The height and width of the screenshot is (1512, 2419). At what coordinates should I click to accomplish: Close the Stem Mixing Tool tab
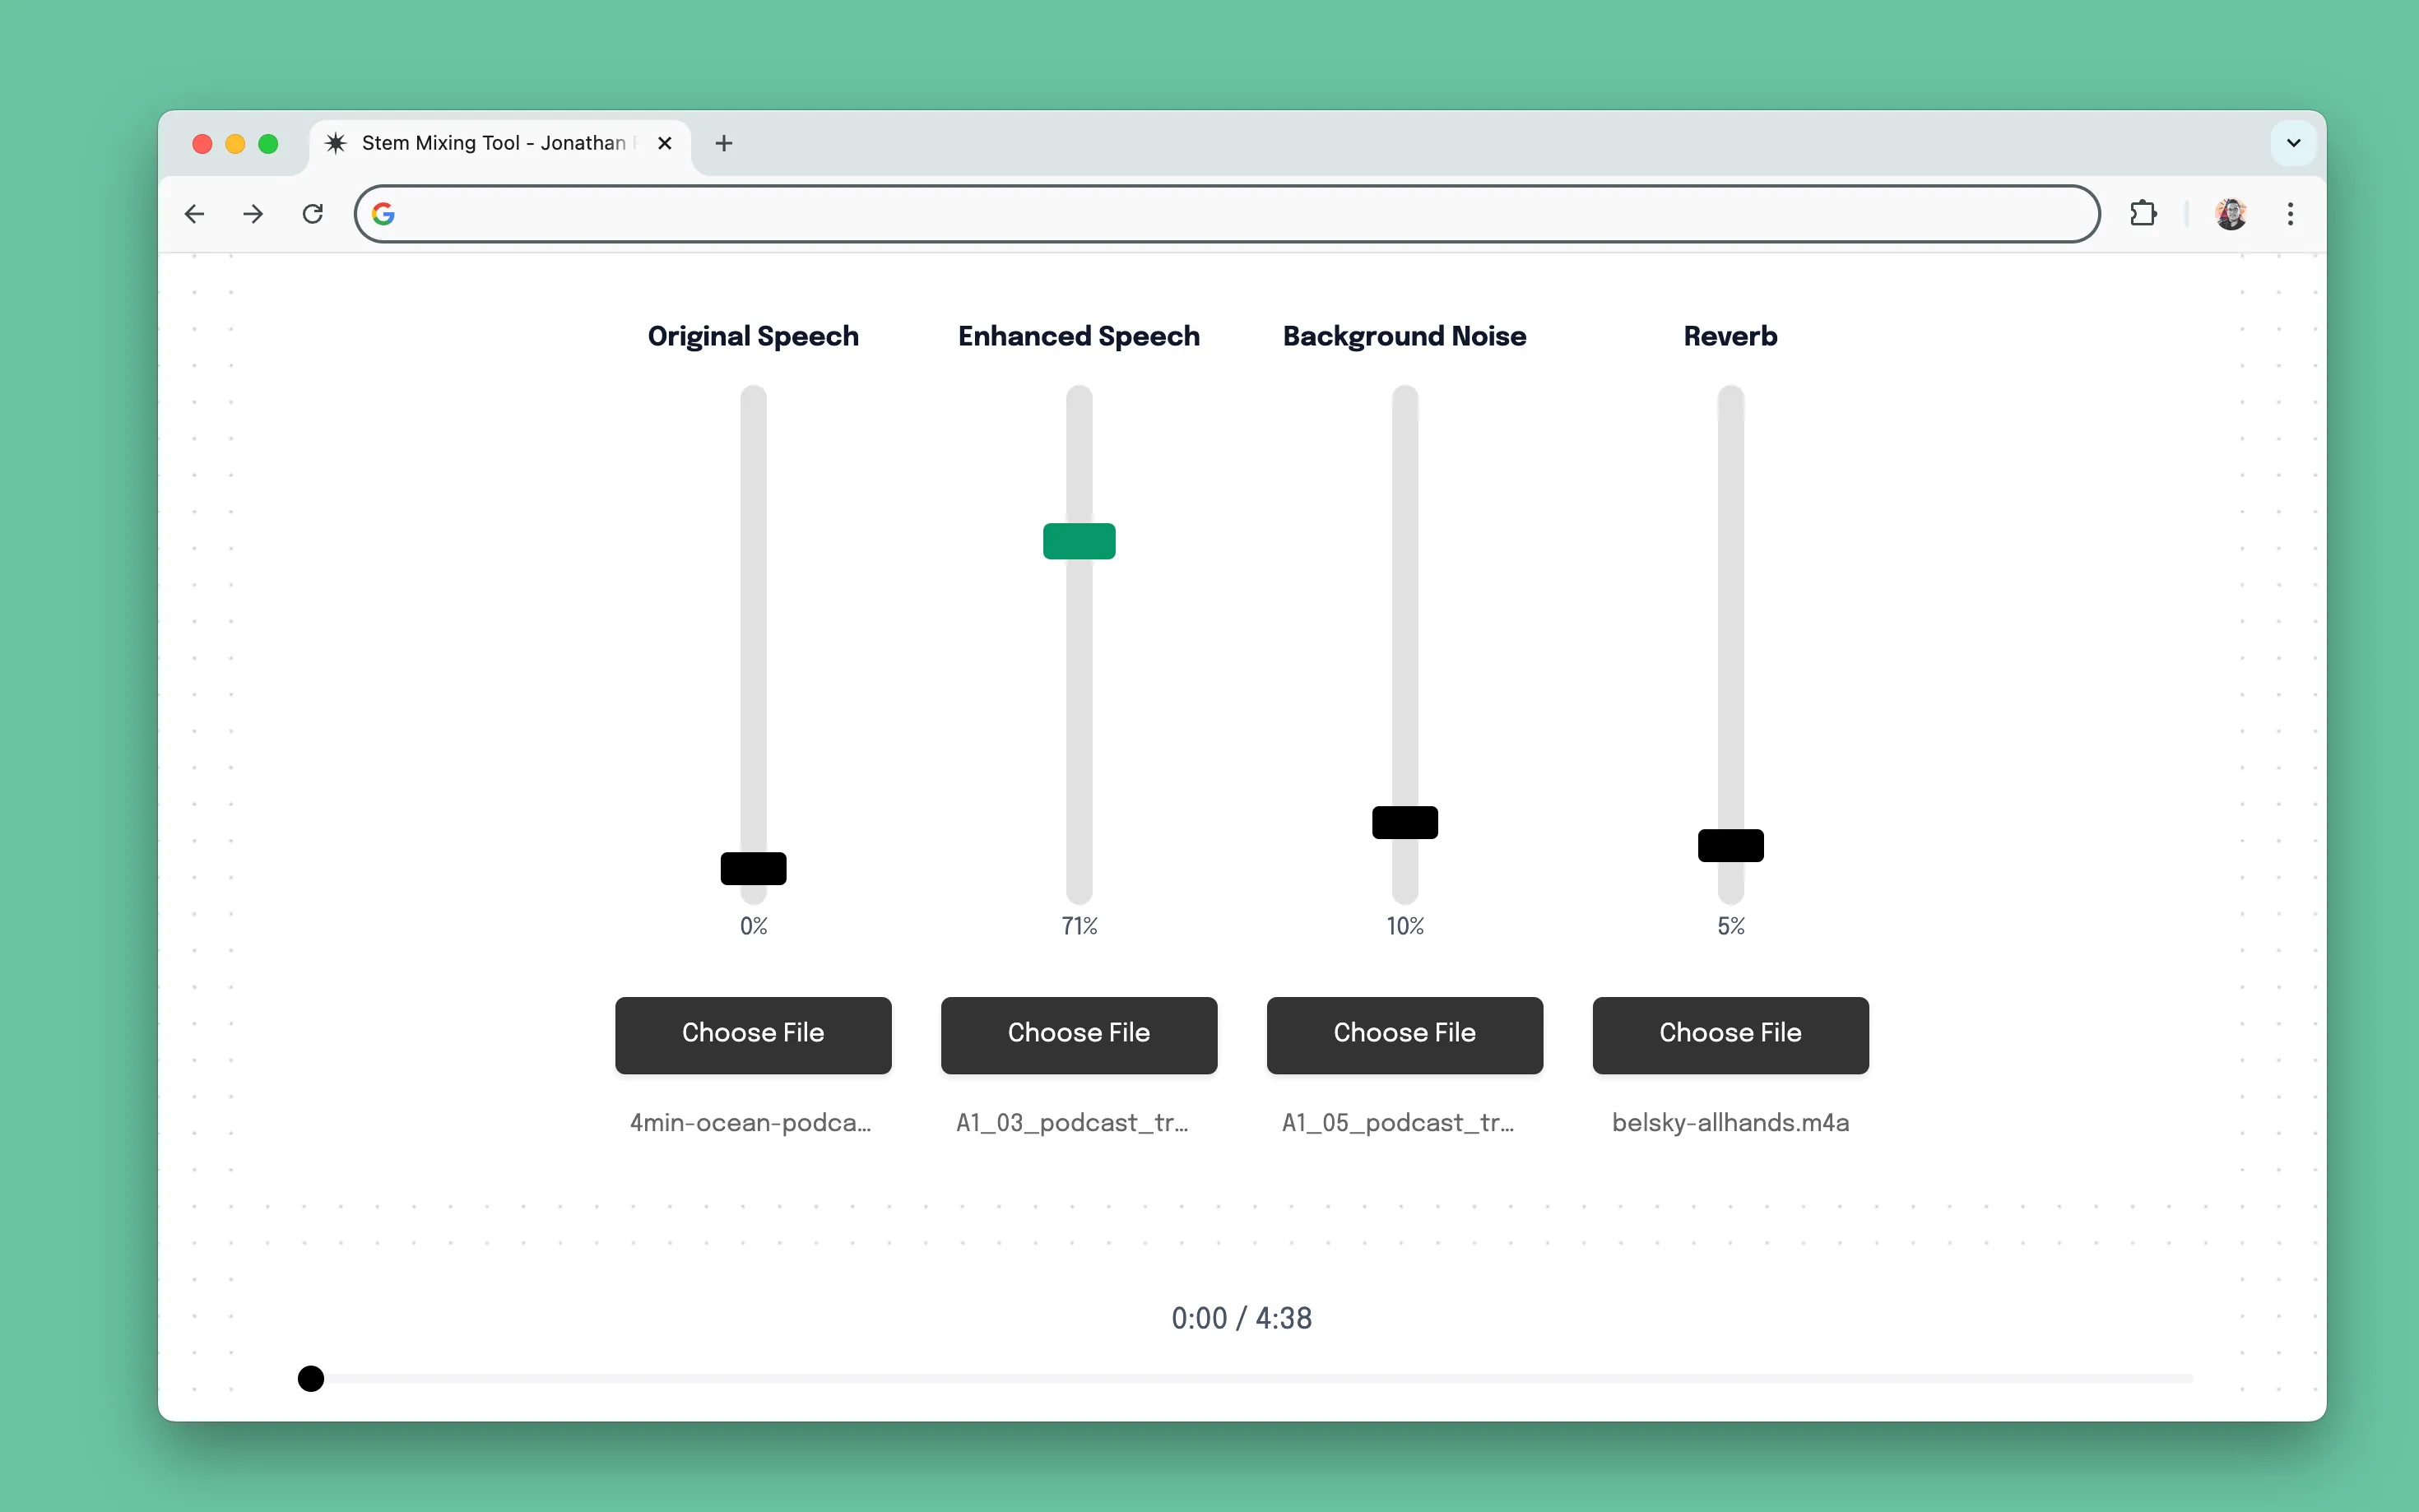[664, 144]
